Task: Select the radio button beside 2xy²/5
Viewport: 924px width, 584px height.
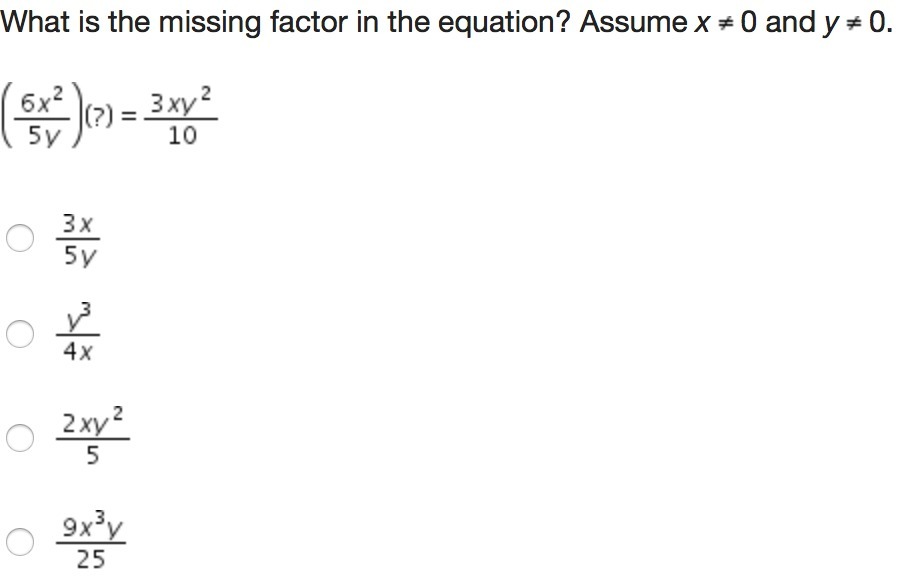Action: 20,438
